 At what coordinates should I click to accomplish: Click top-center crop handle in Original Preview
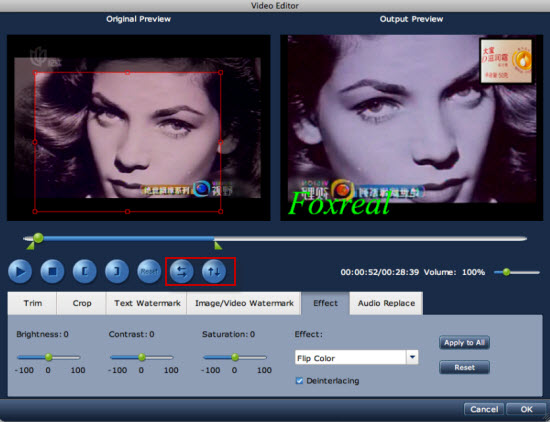click(128, 73)
